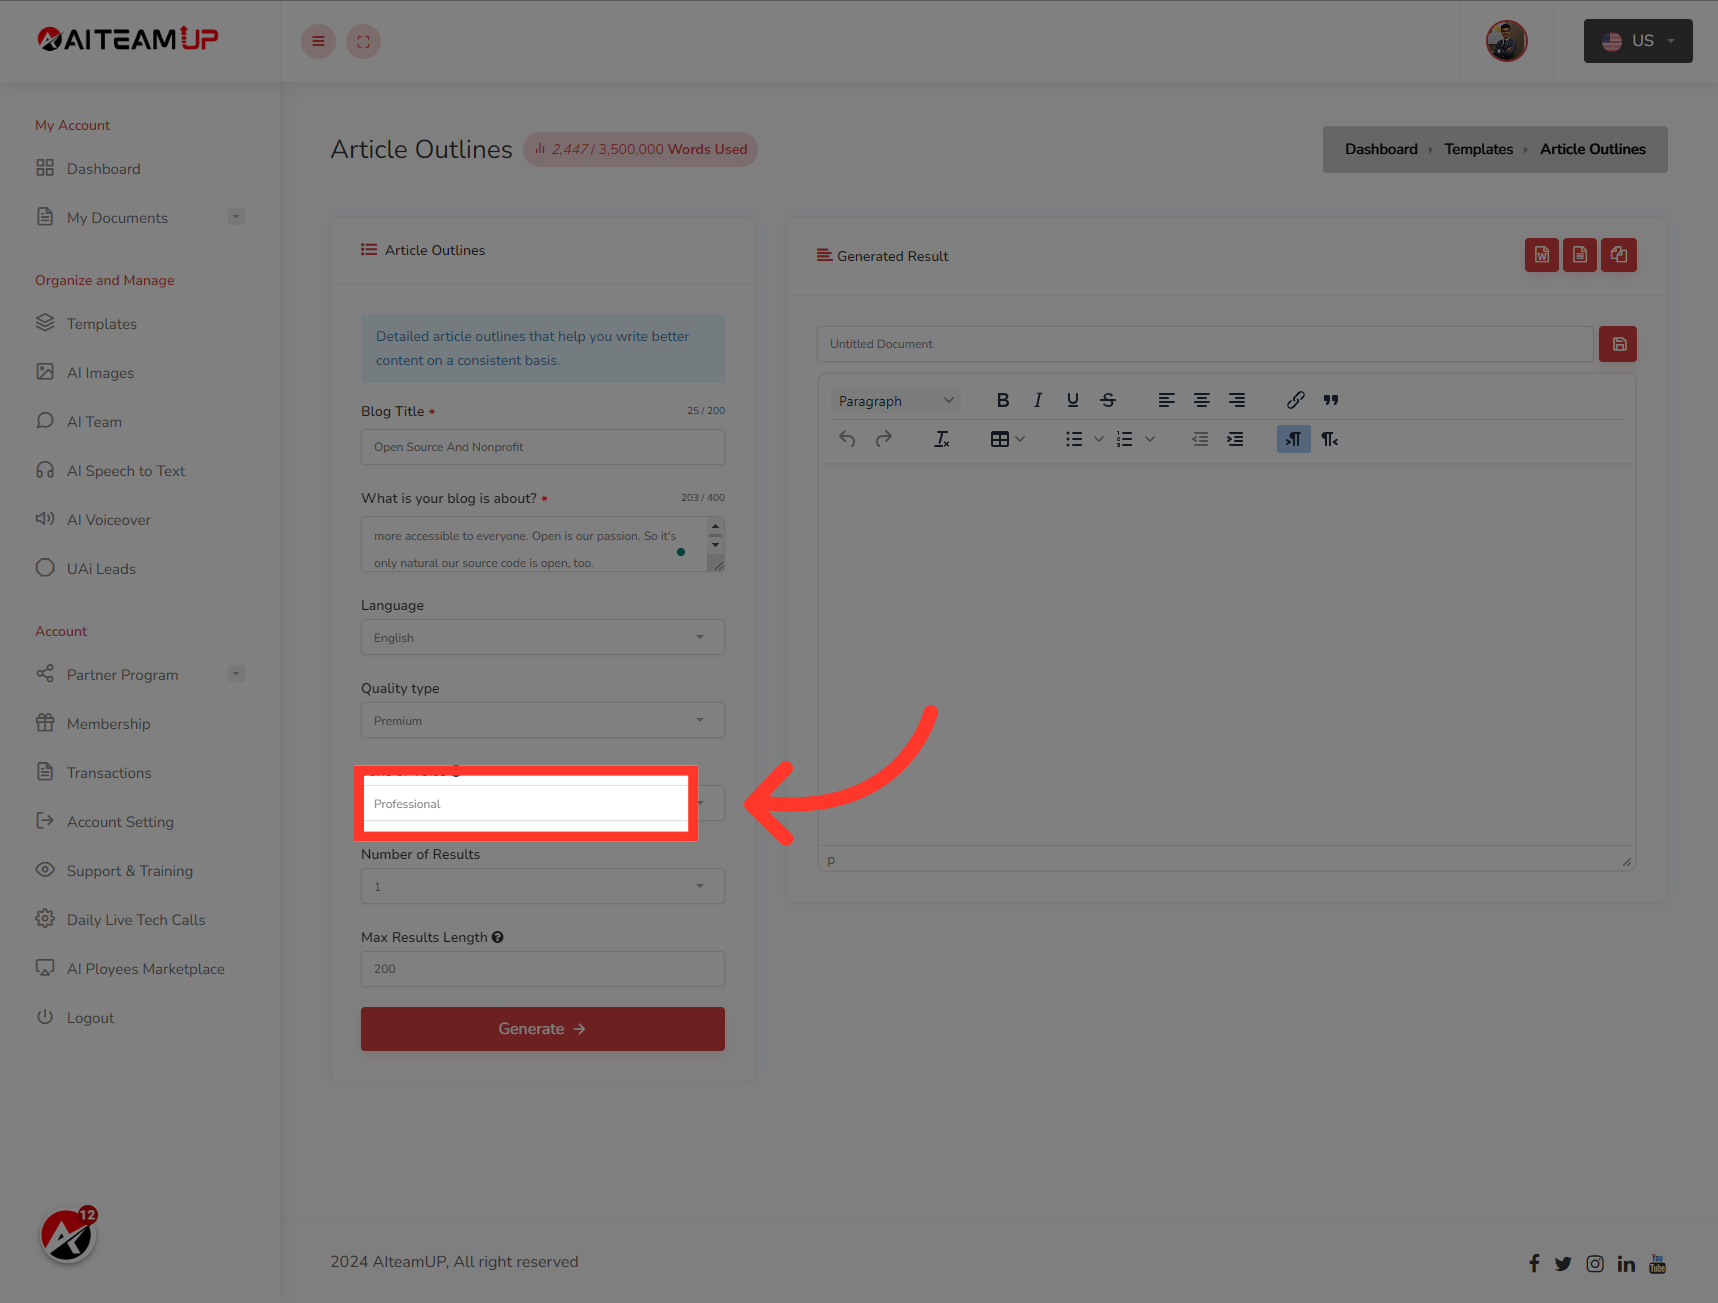
Task: Align text right in editor
Action: click(1237, 400)
